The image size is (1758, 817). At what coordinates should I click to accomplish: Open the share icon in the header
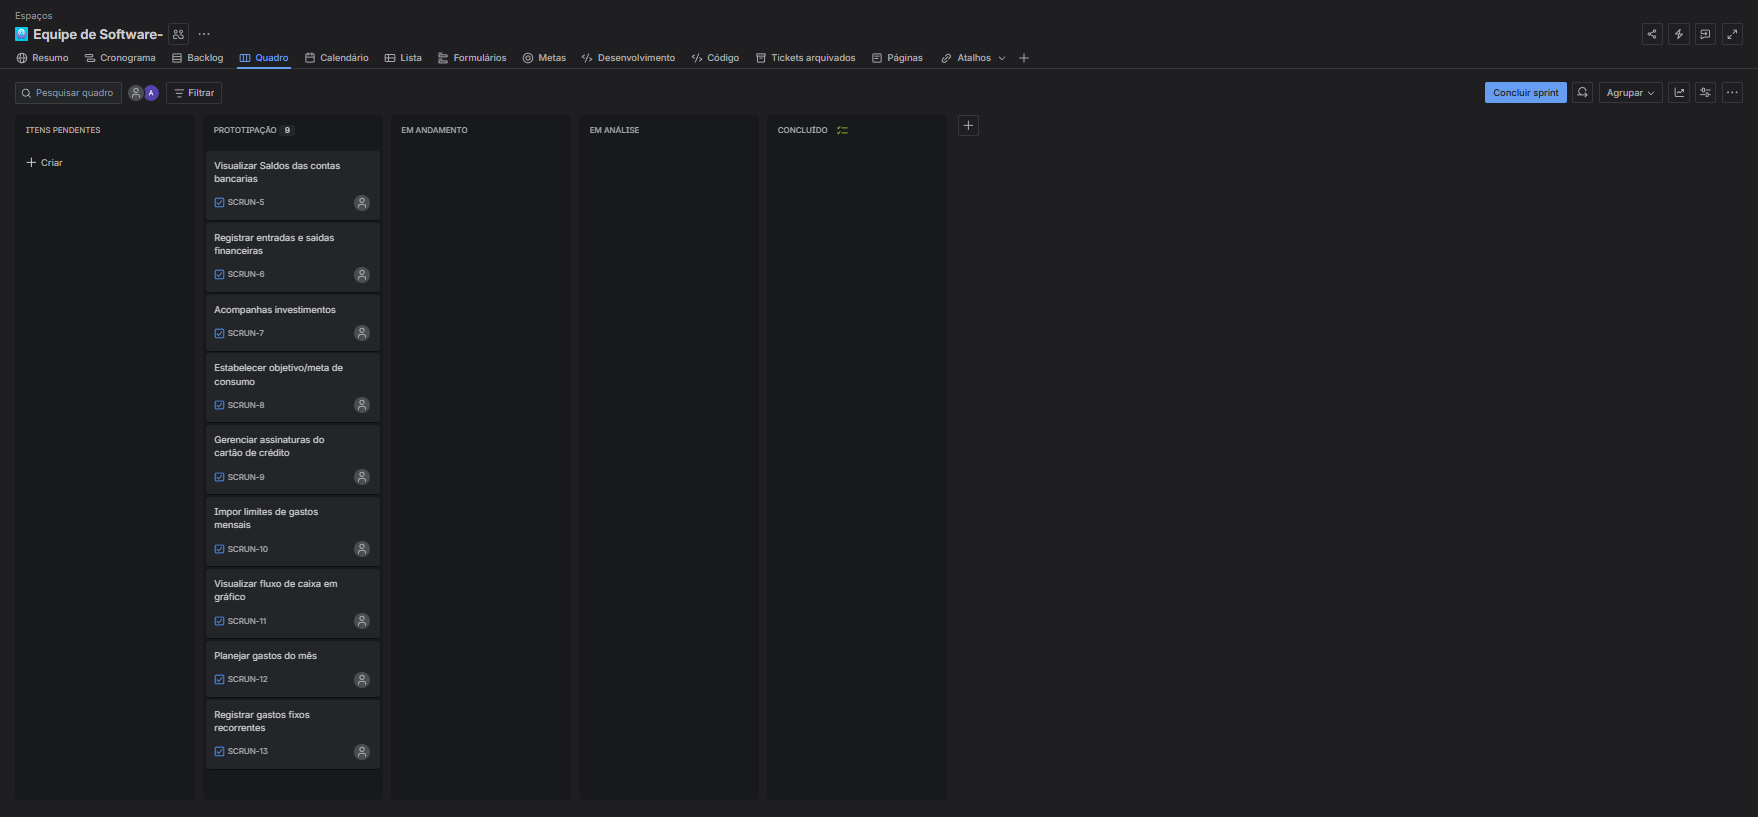(1652, 34)
